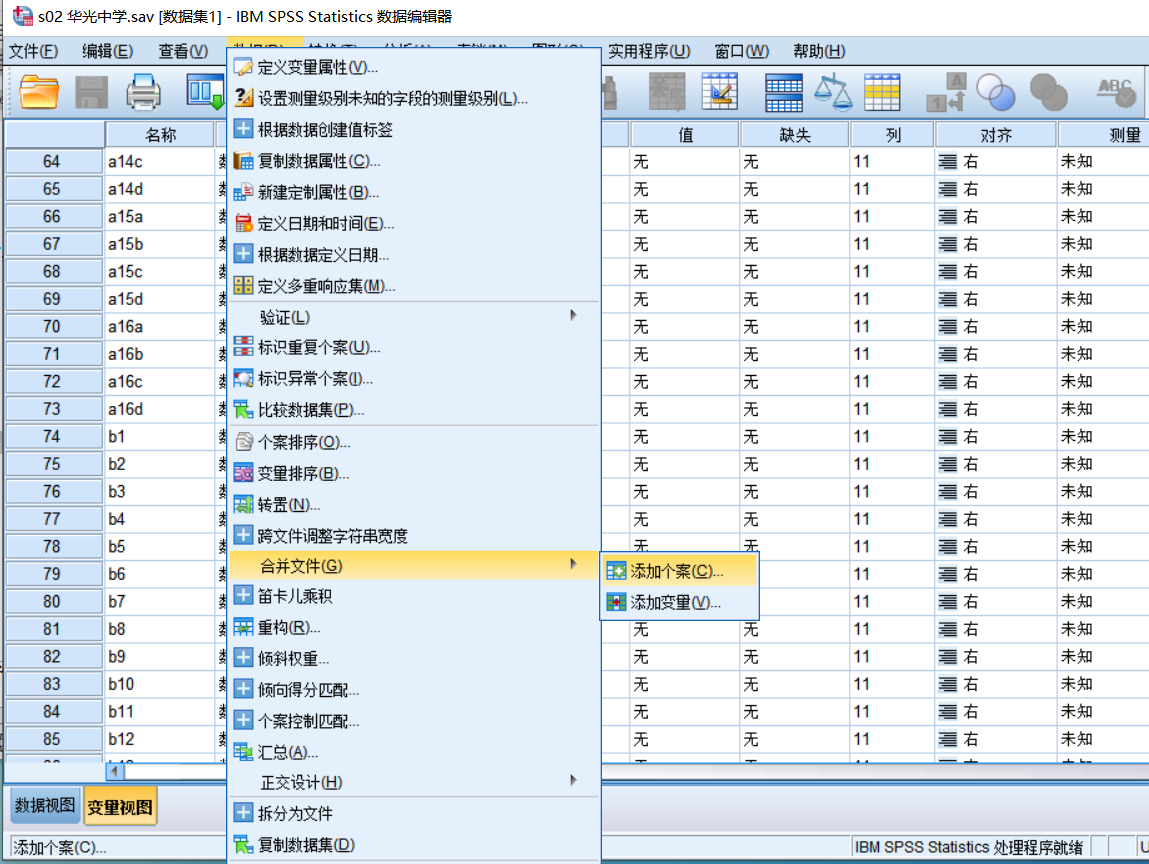Select 复制数据集(D) menu item
Image resolution: width=1149 pixels, height=864 pixels.
point(414,845)
